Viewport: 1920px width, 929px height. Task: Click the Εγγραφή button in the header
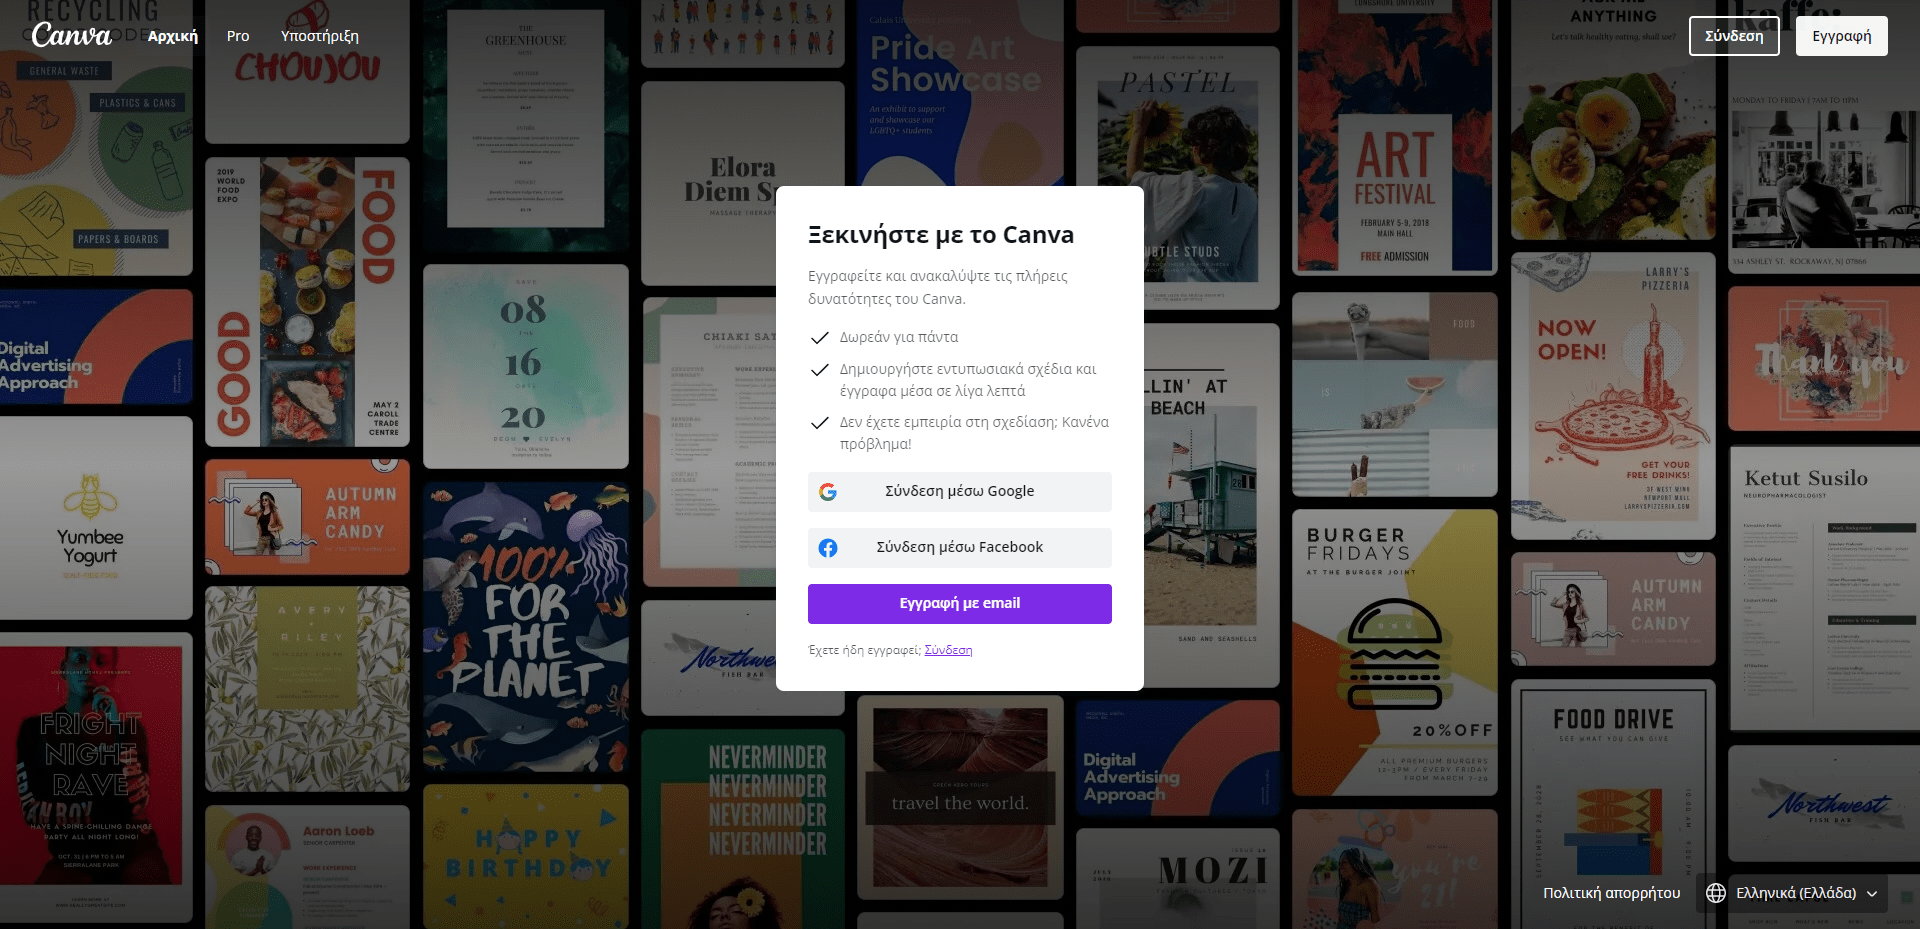[1842, 36]
